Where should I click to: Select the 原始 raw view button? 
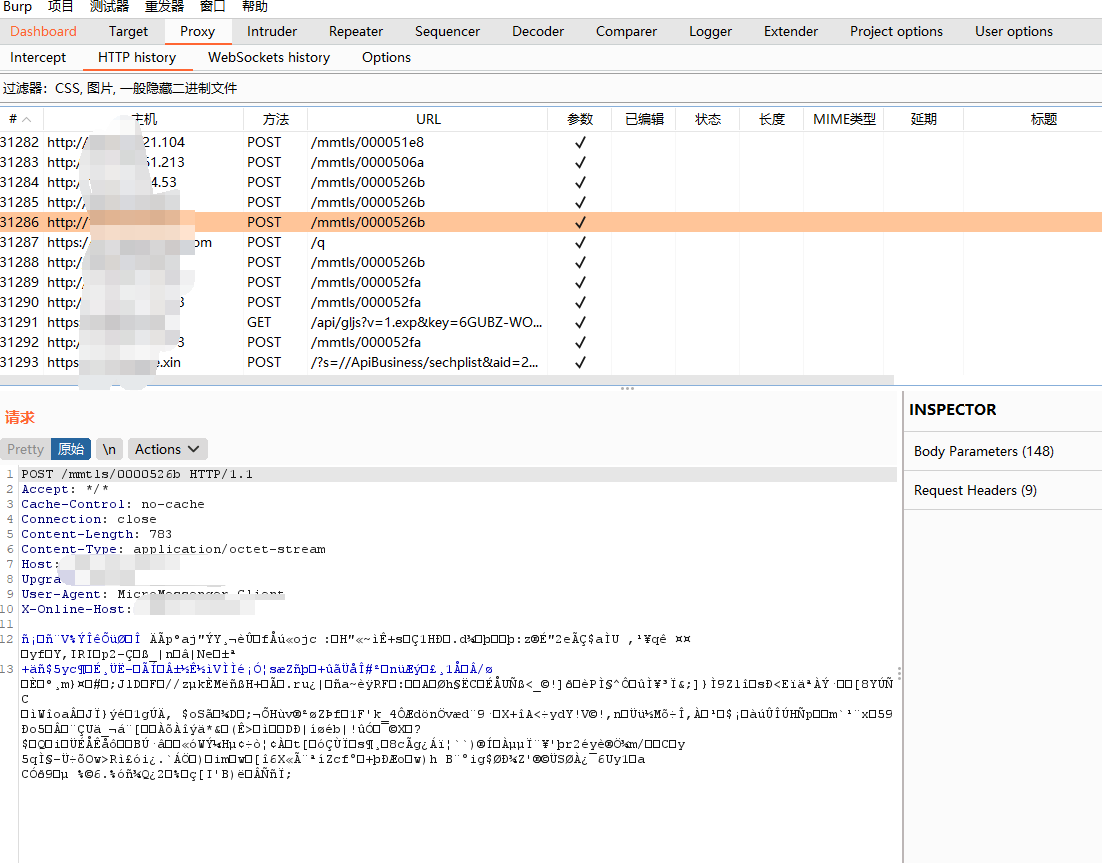tap(70, 449)
